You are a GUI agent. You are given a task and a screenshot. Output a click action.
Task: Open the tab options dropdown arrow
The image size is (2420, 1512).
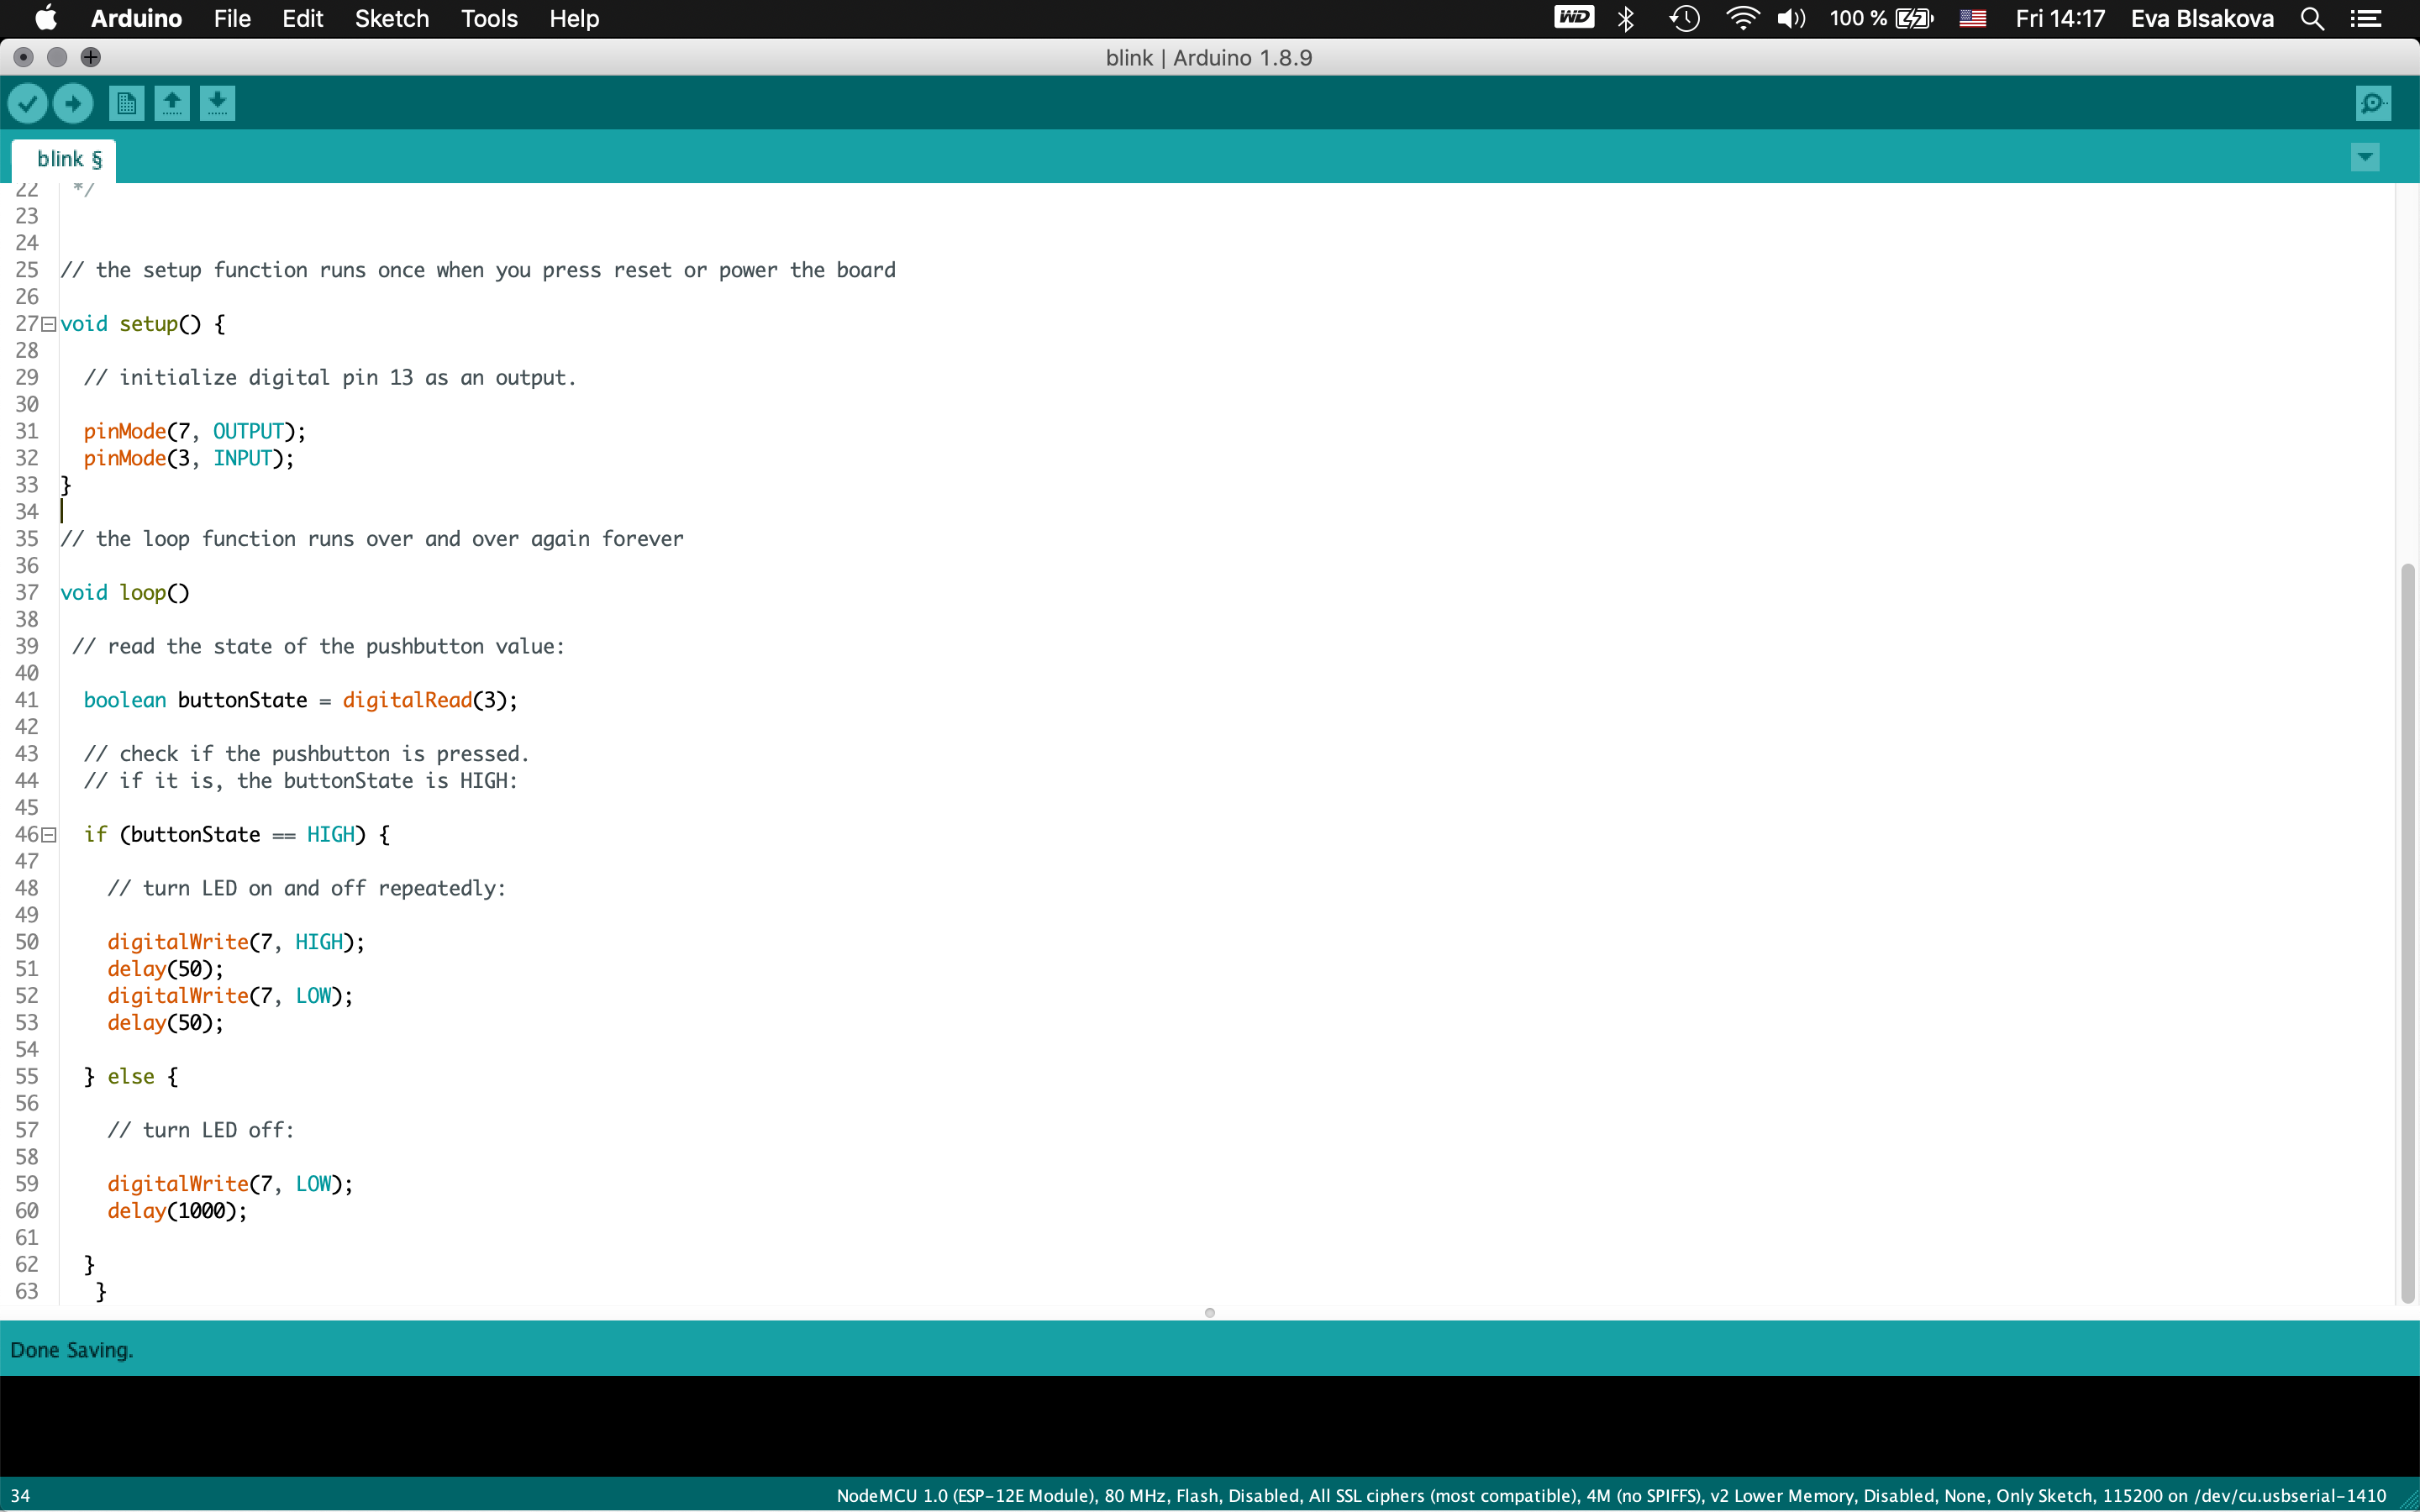pos(2365,157)
